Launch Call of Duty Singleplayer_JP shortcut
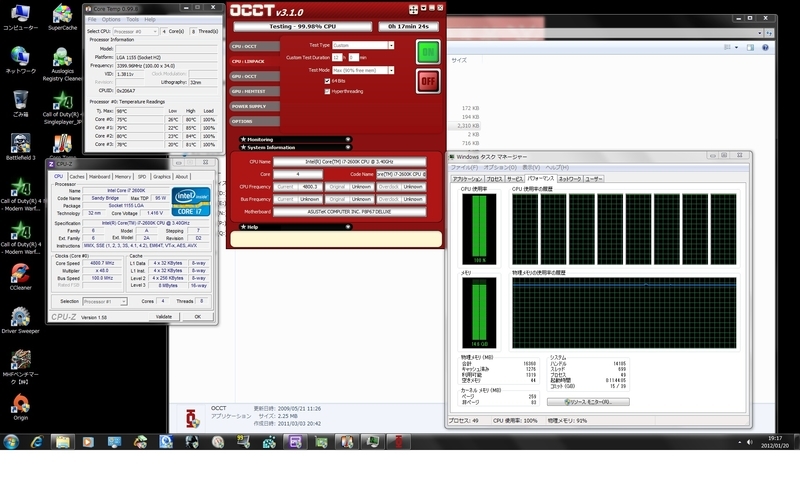Screen dimensions: 800x500 point(62,108)
